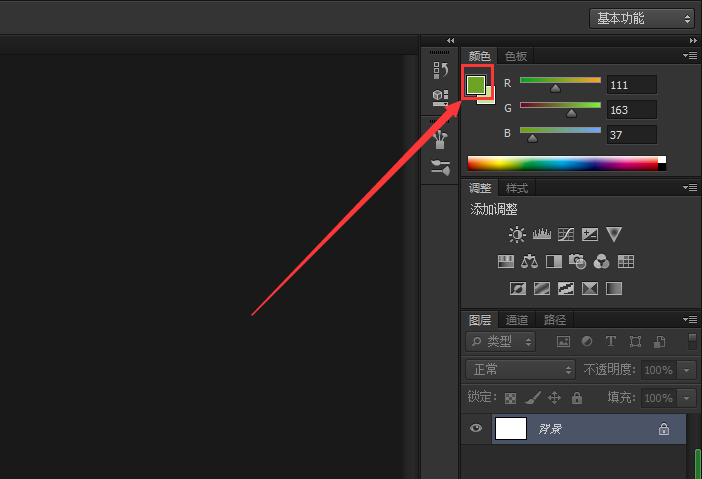Filter layers by type layers
This screenshot has width=702, height=479.
[x=611, y=342]
